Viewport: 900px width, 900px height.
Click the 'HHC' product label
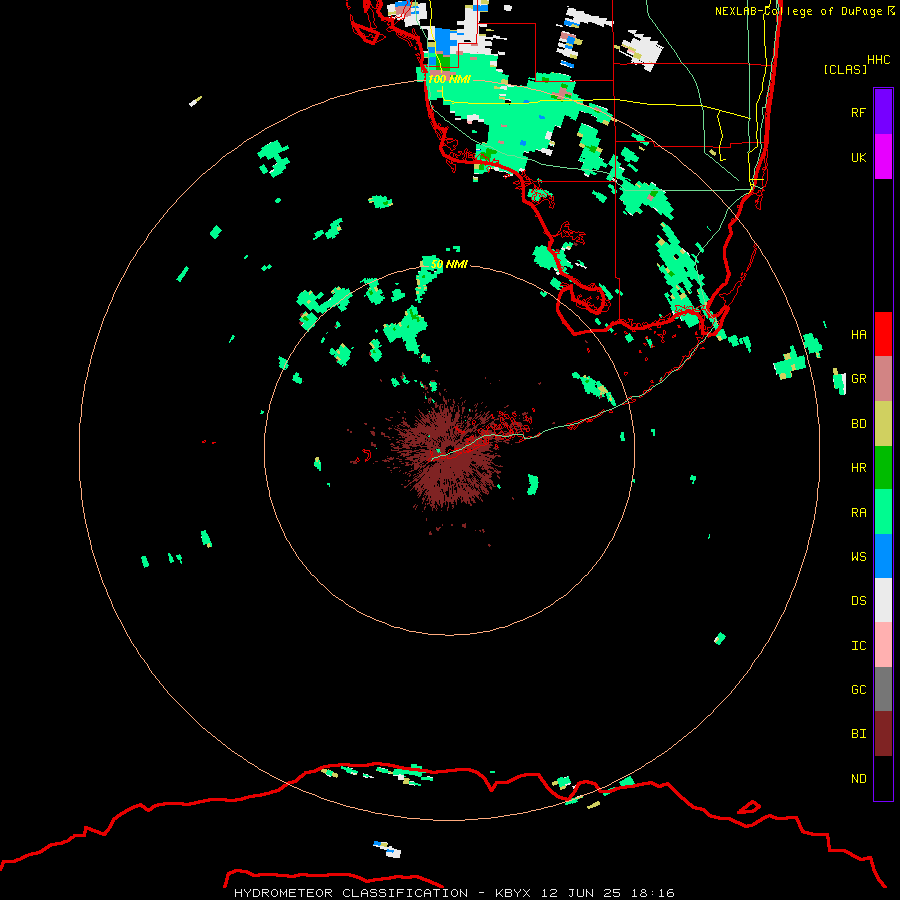pyautogui.click(x=878, y=60)
